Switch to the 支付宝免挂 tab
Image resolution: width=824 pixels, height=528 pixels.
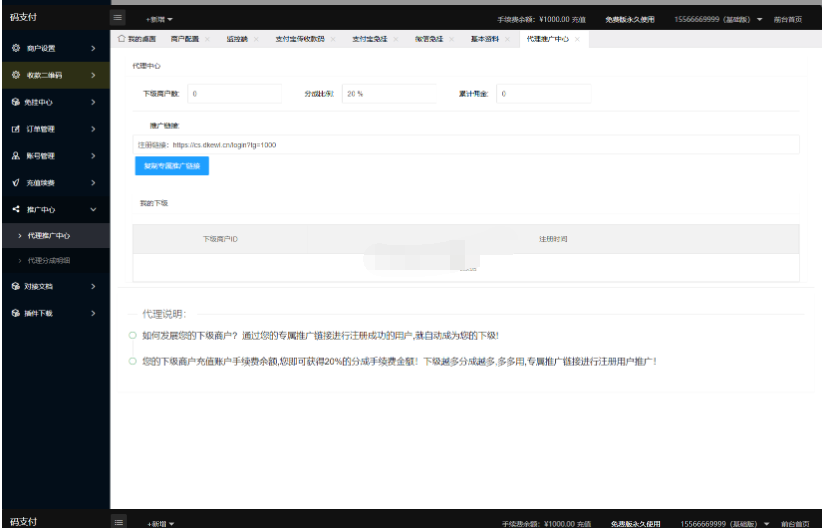coord(369,39)
